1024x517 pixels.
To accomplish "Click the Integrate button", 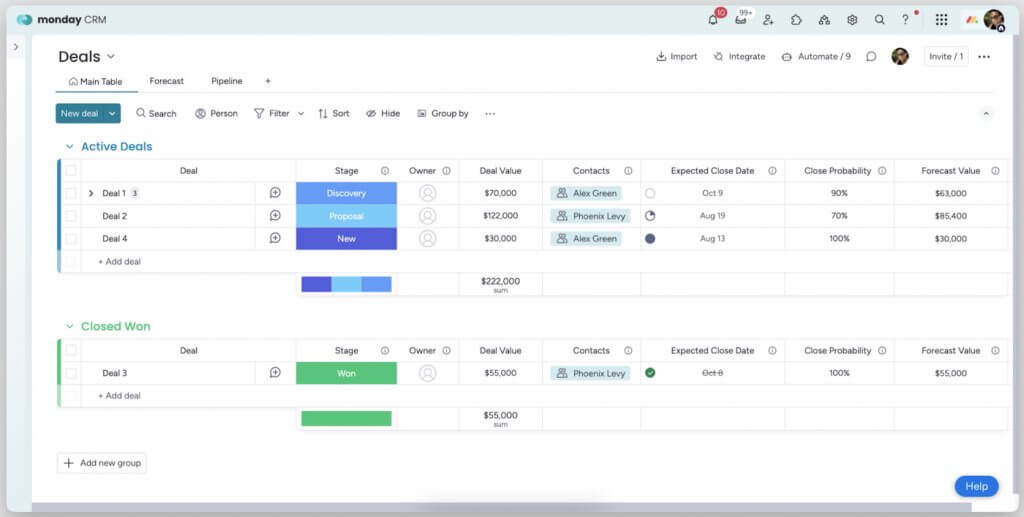I will coord(739,57).
